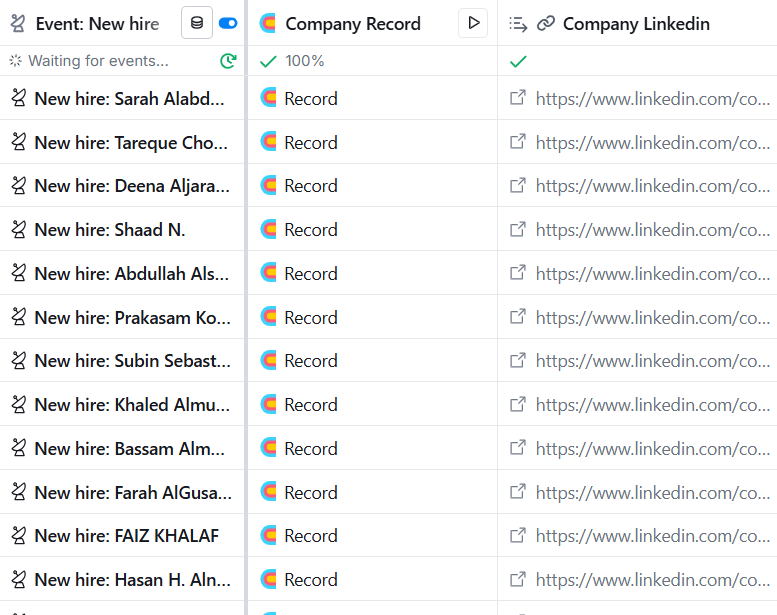This screenshot has height=615, width=777.
Task: Click the satellite event icon beside Sarah Alabd...
Action: (18, 98)
